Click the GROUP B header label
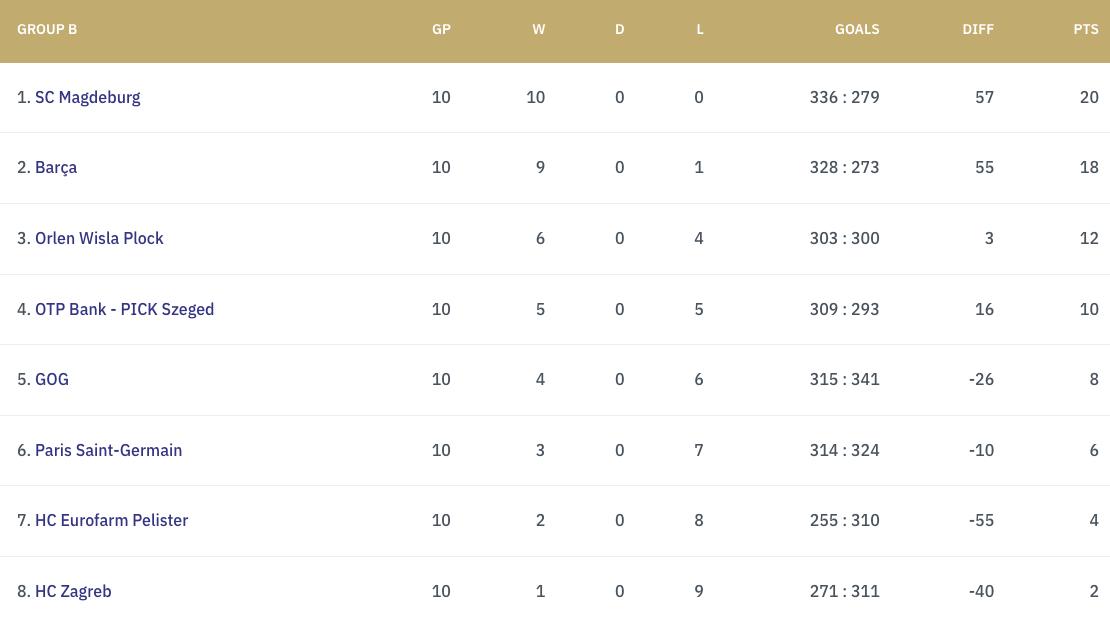Screen dimensions: 1110x617 (47, 29)
